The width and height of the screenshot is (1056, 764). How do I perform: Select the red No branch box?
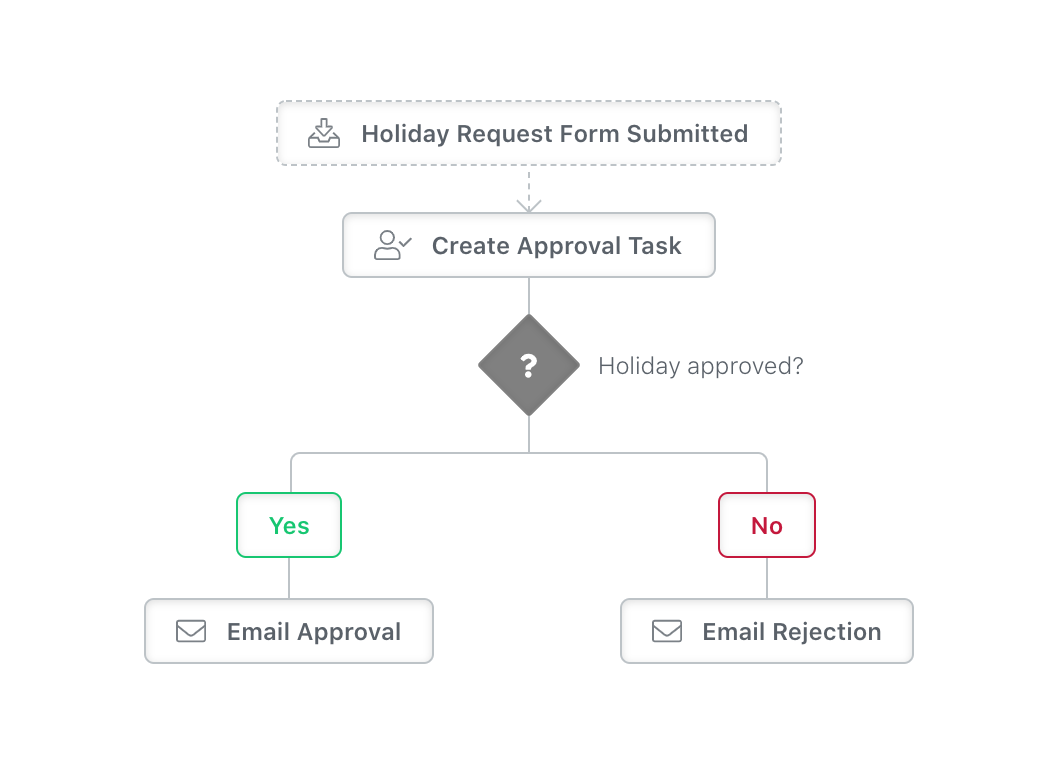(767, 525)
